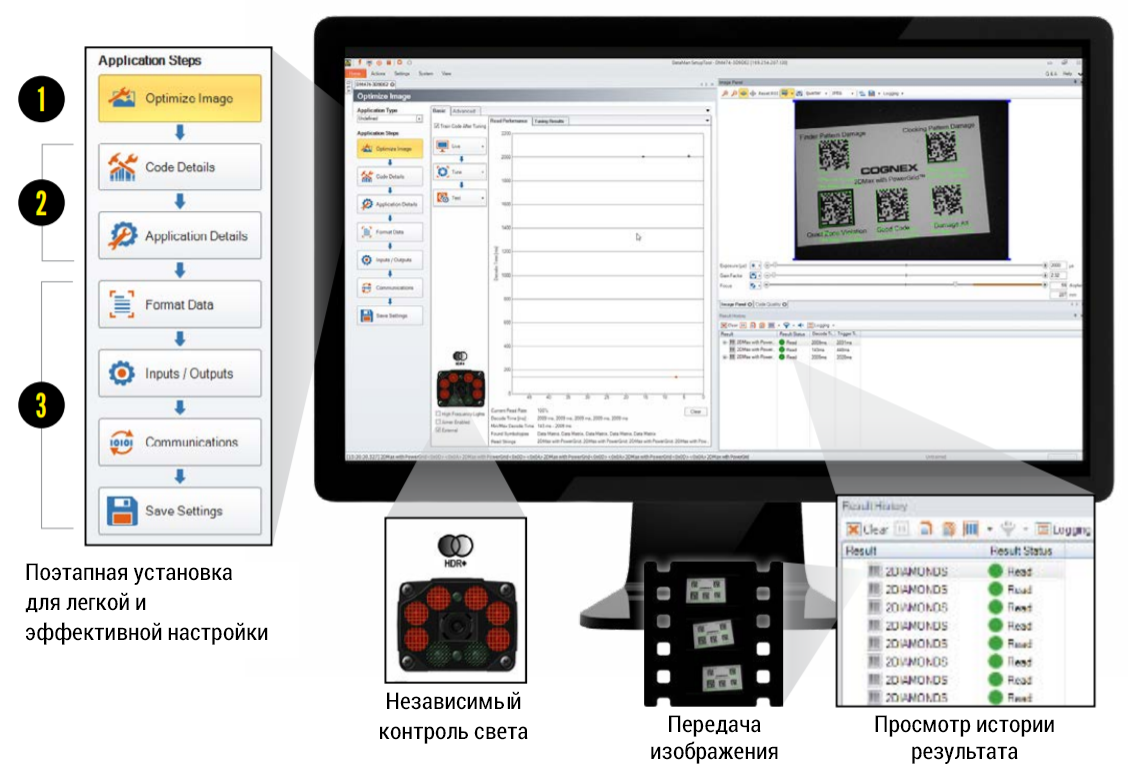Switch to the Code Quality bottom tab

pos(771,305)
